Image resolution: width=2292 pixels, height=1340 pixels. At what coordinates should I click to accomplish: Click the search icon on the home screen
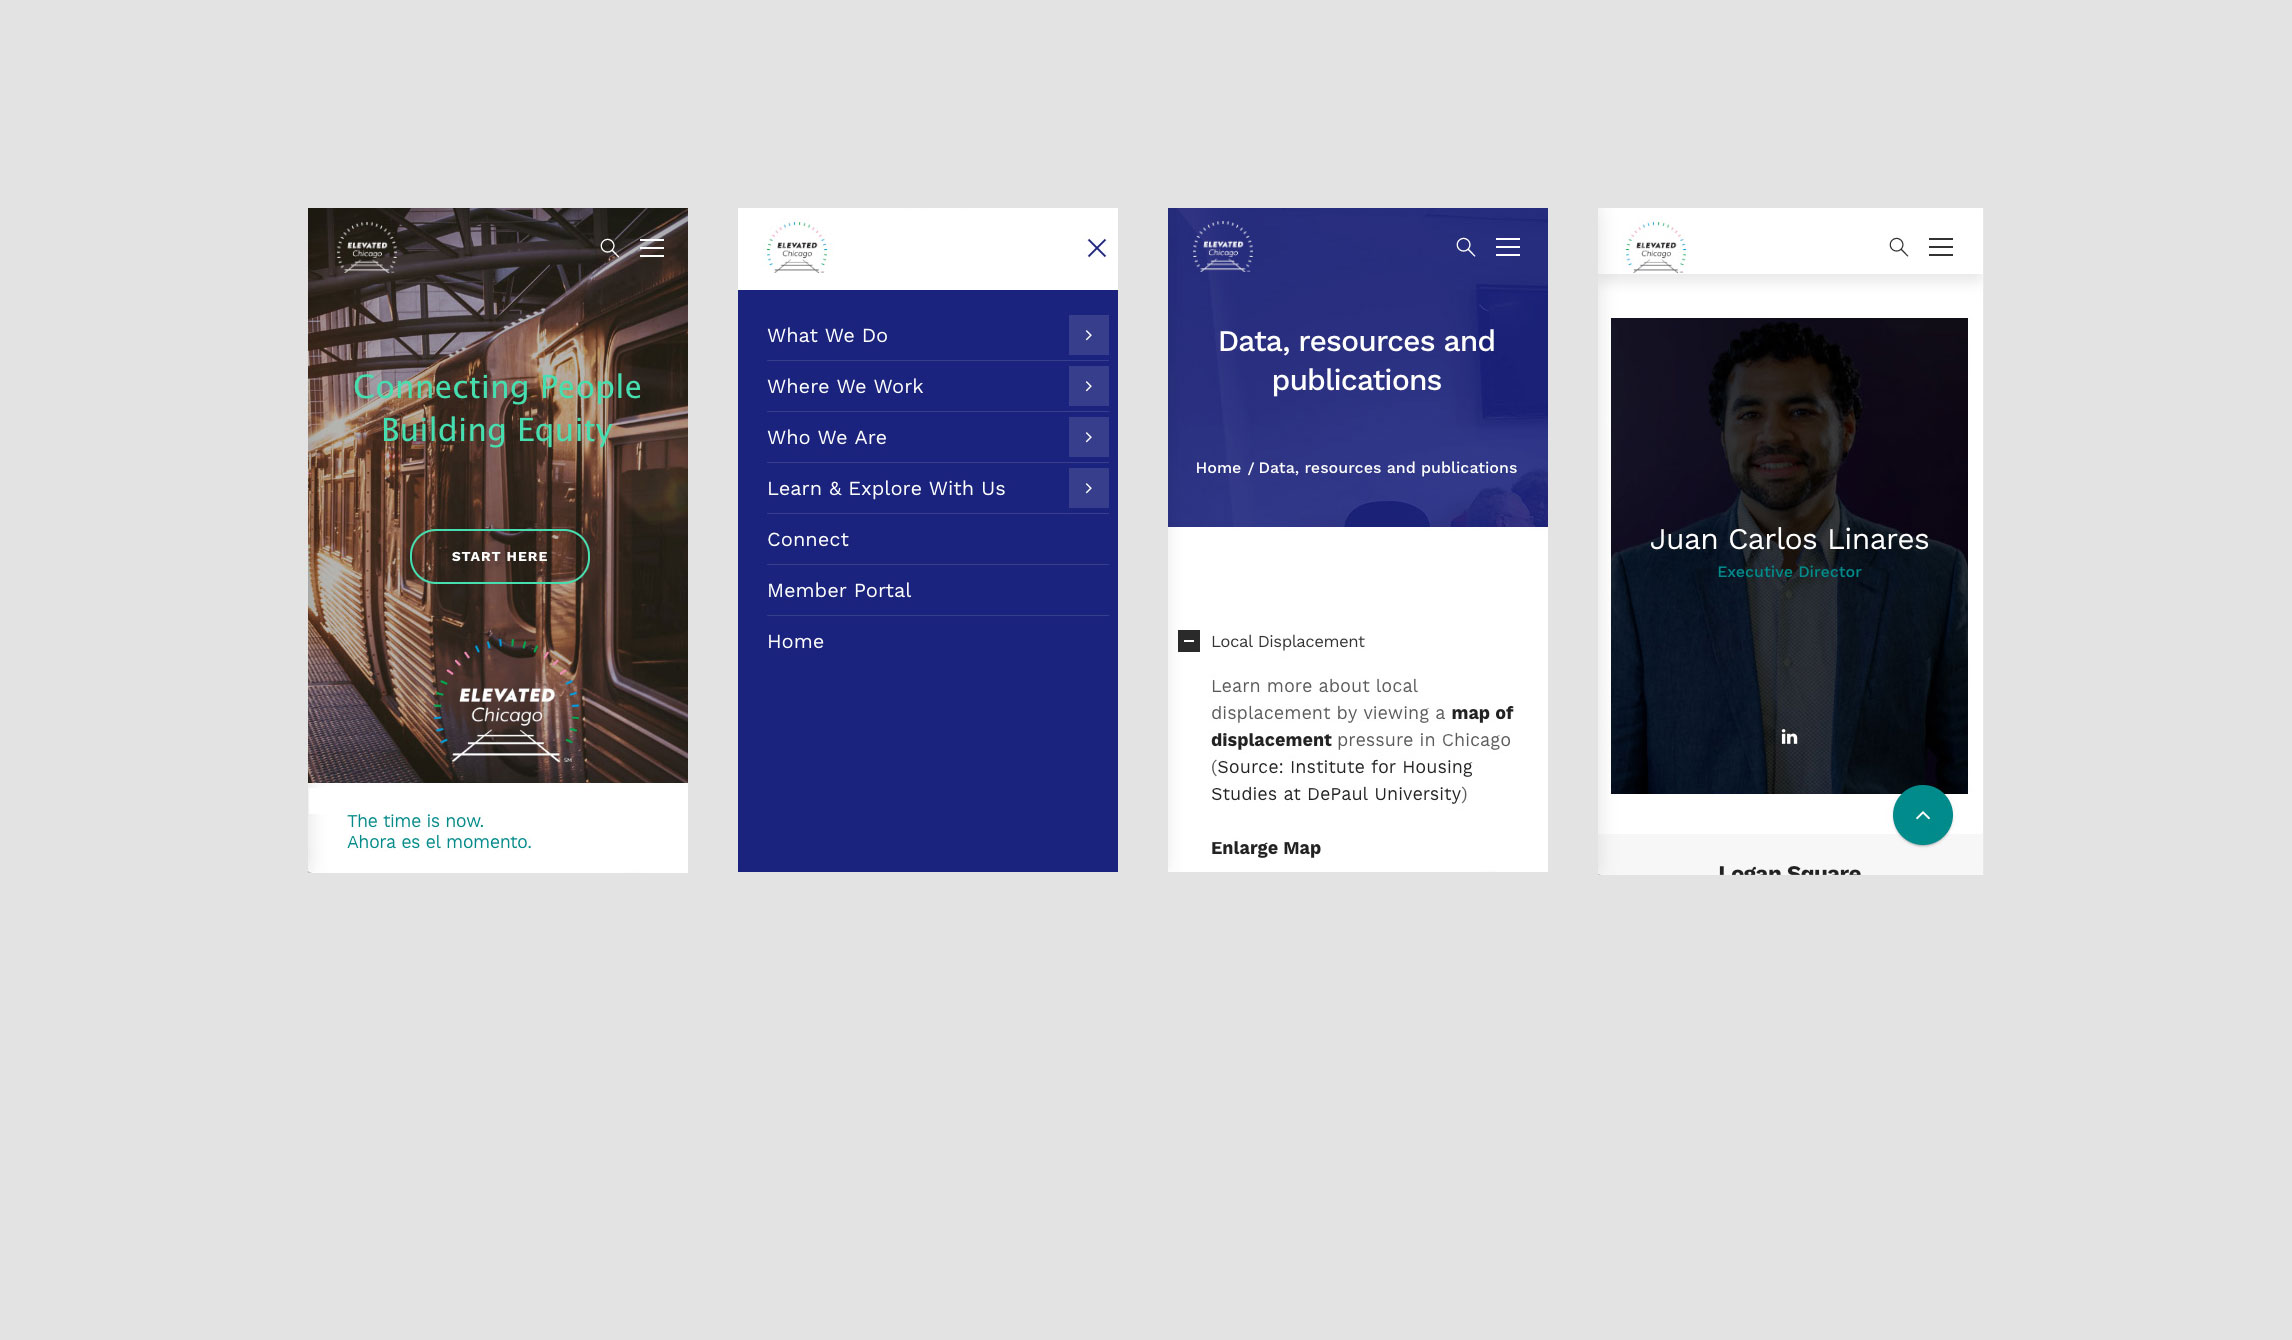[611, 248]
